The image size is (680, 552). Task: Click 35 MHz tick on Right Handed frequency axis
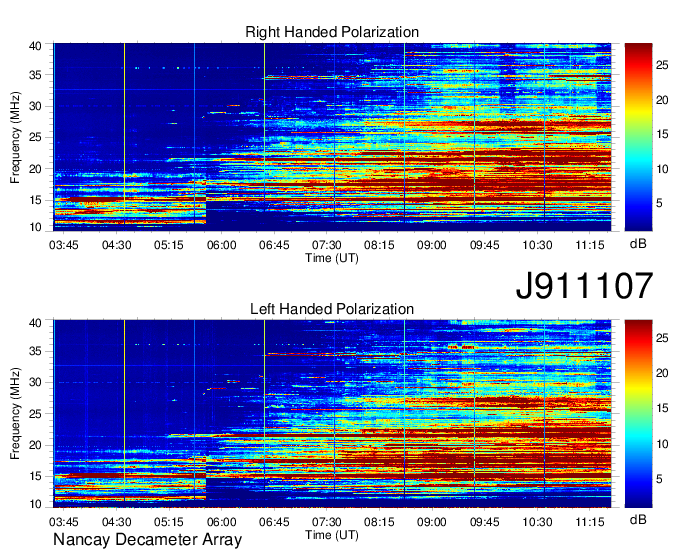pos(35,75)
